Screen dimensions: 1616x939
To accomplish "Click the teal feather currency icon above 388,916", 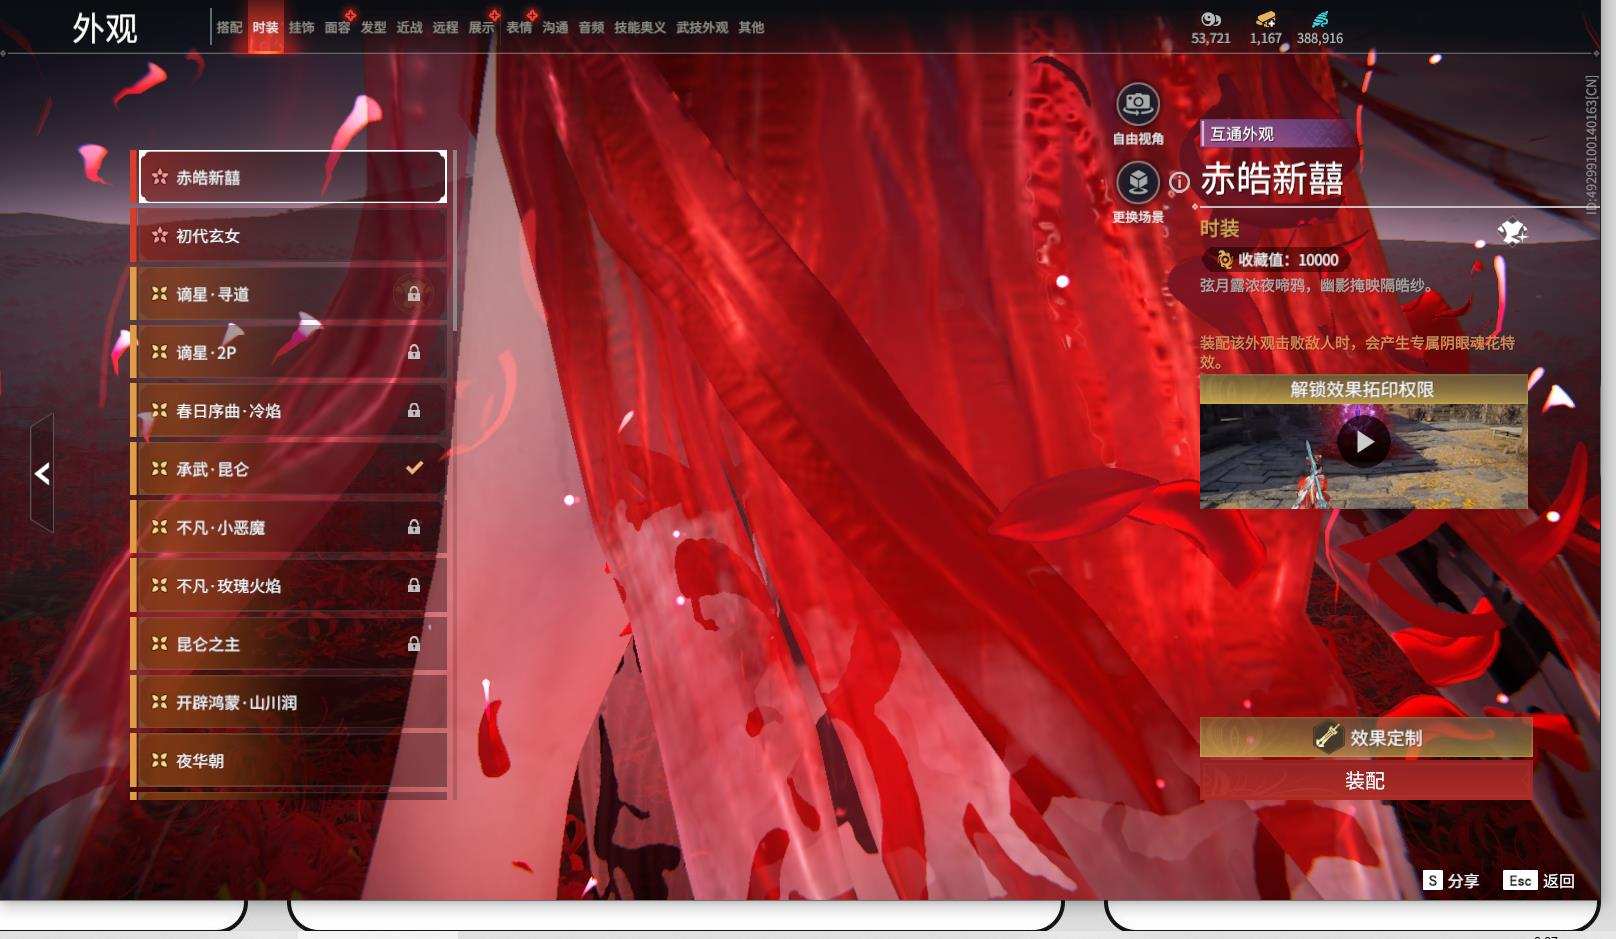I will pos(1320,19).
